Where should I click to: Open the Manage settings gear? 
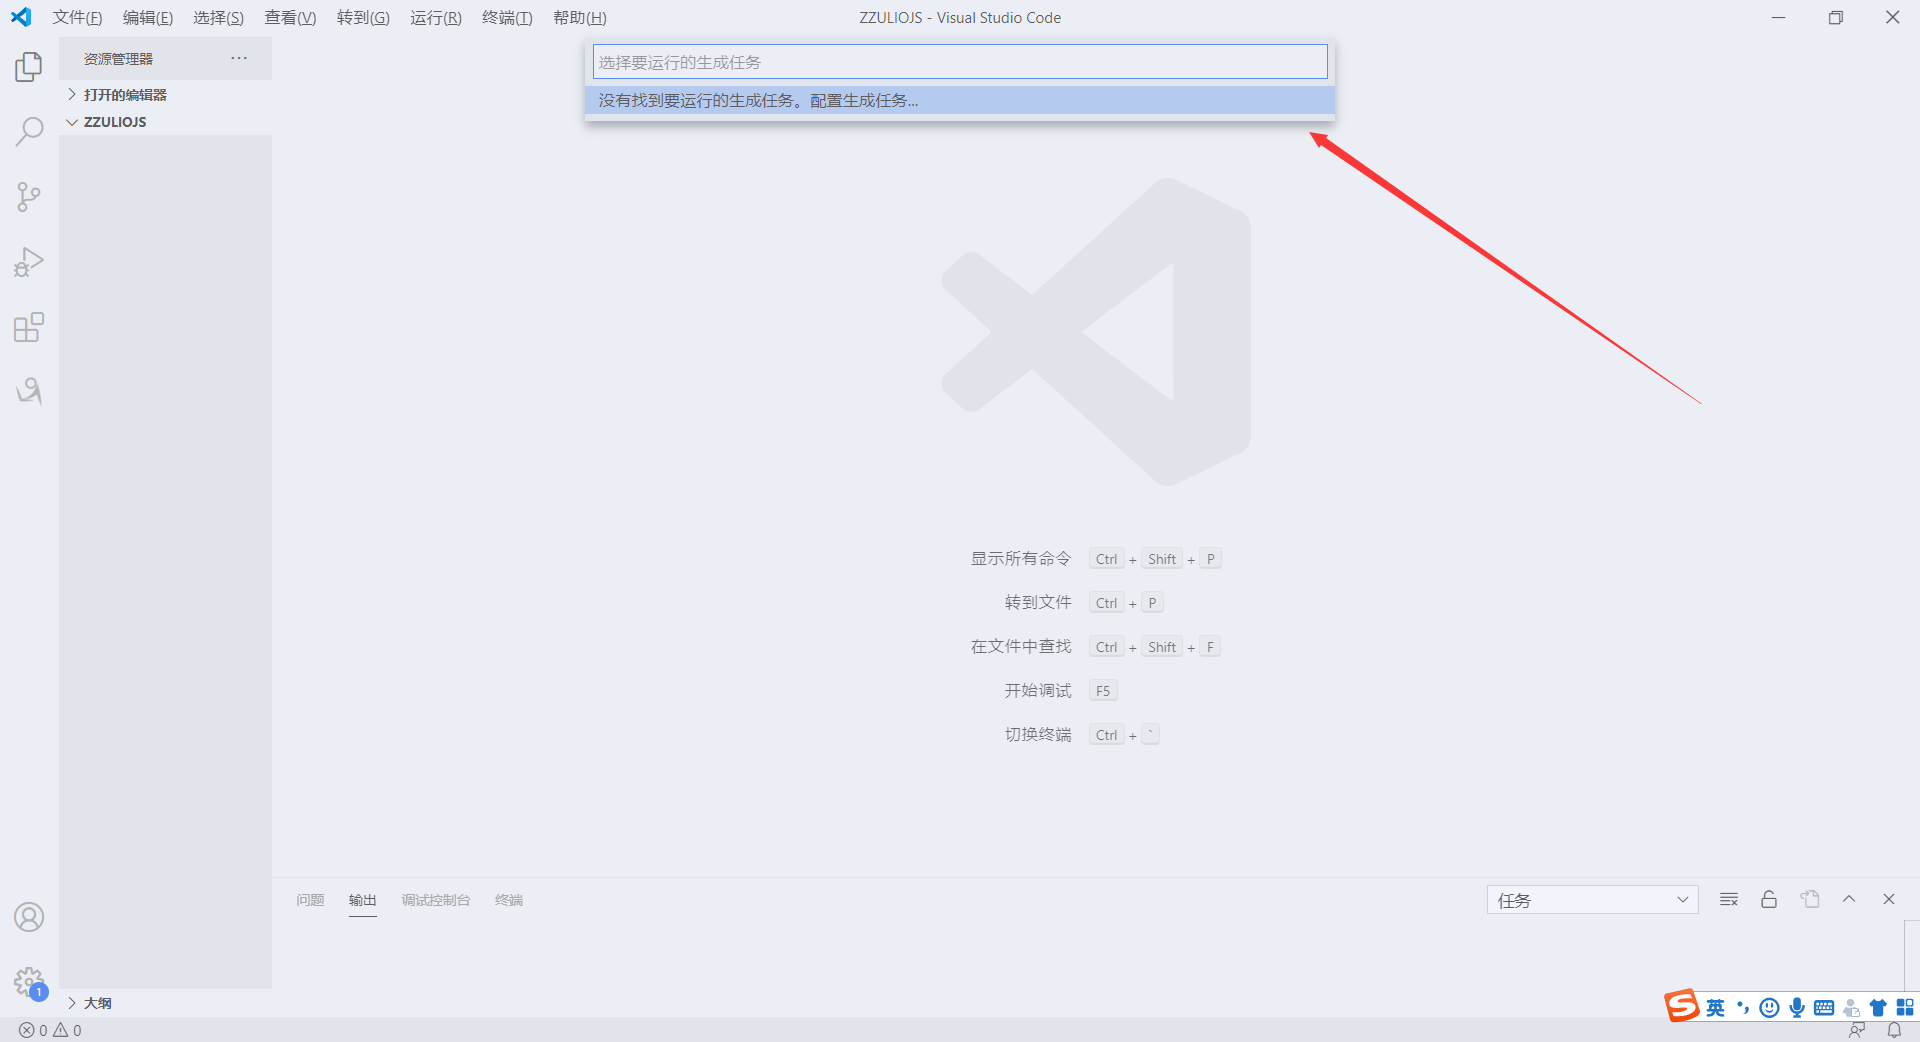coord(29,982)
